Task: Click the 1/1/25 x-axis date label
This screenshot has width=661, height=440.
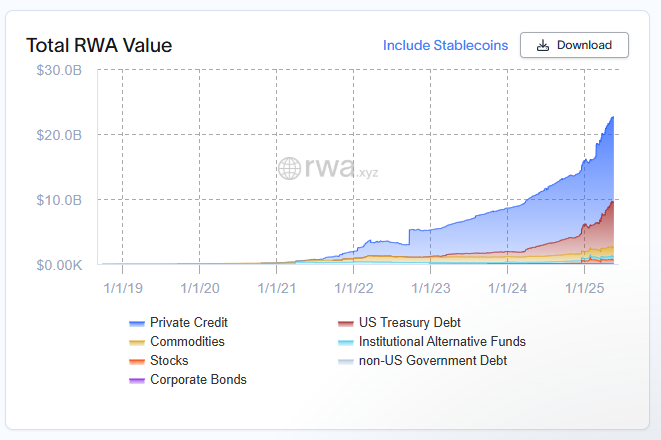Action: [583, 287]
